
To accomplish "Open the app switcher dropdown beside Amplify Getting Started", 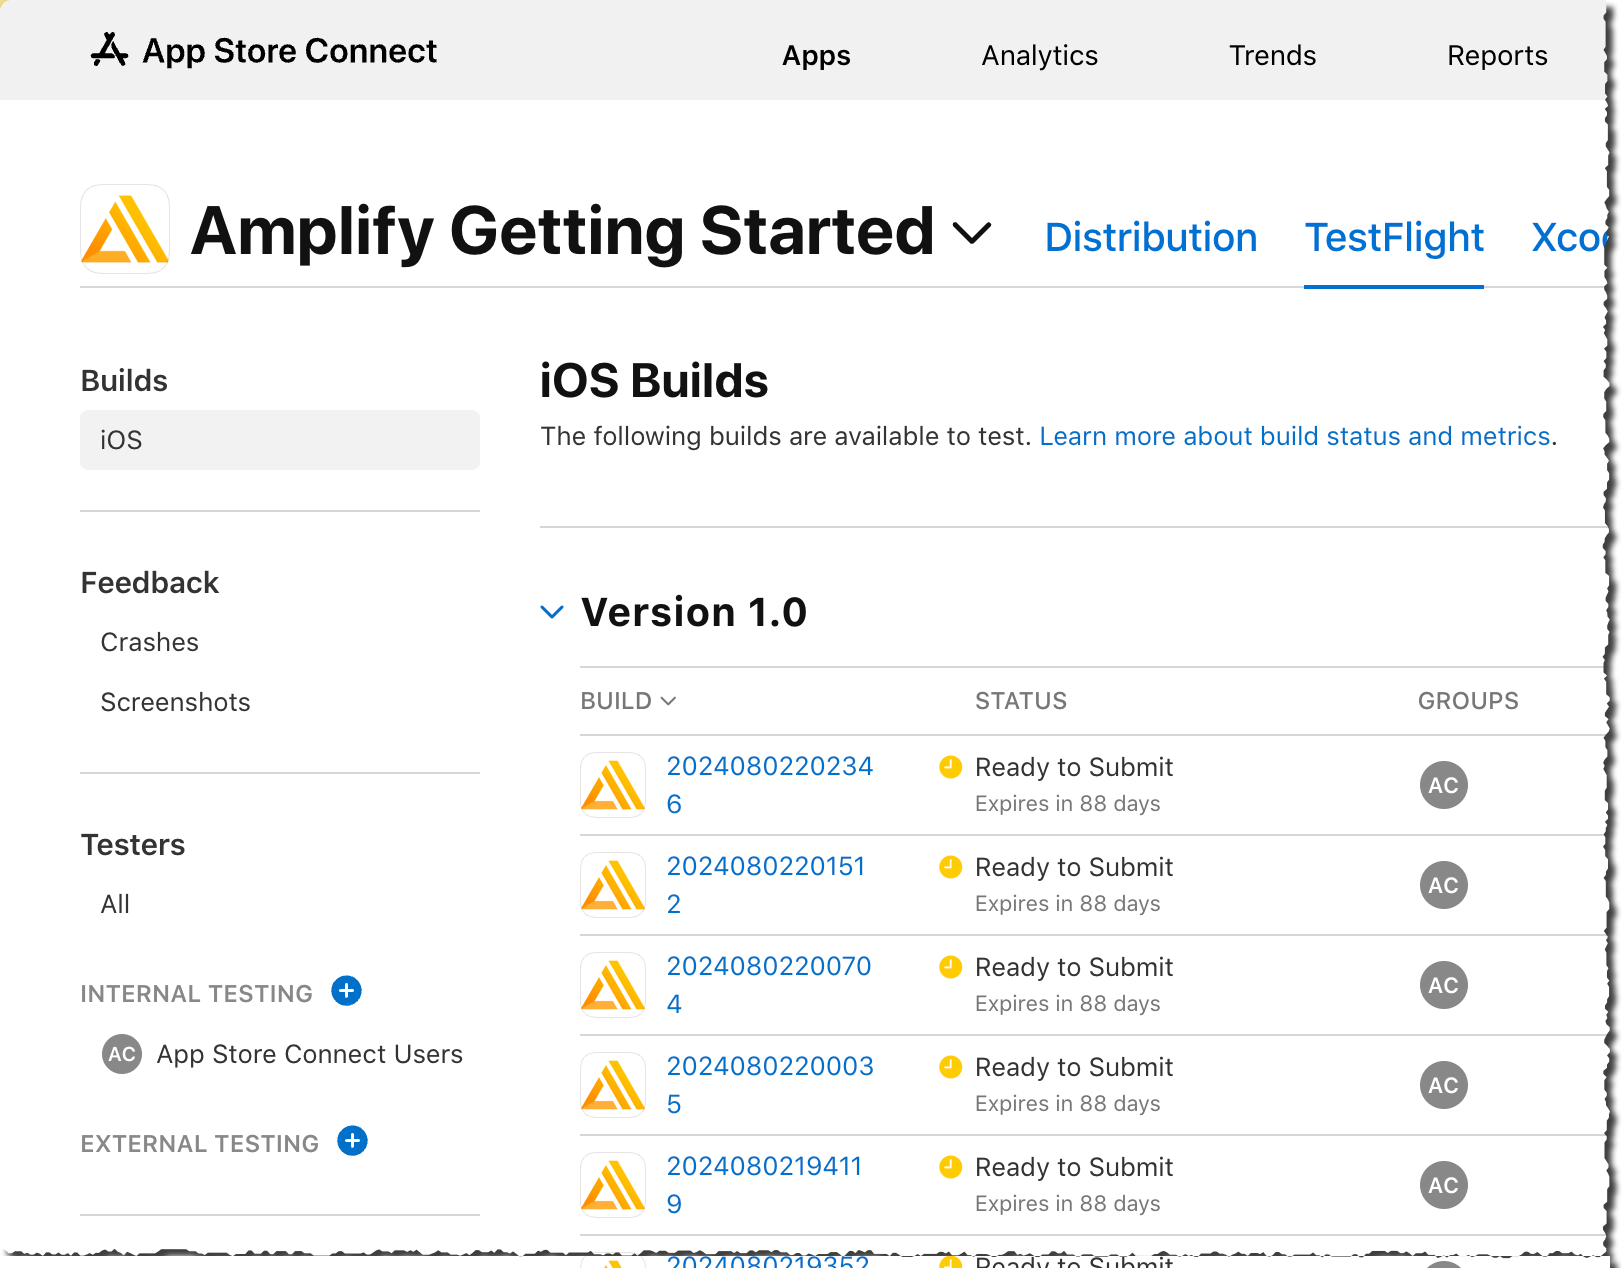I will [x=971, y=235].
